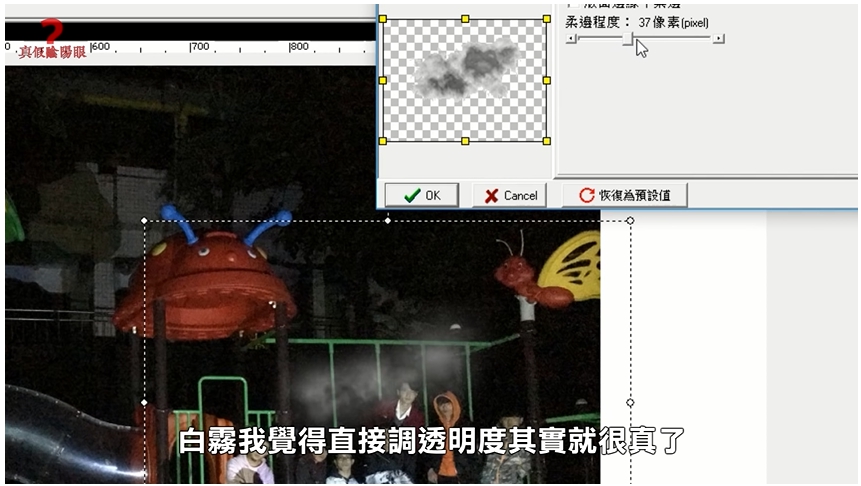861x486 pixels.
Task: Grab the bottom-center yellow handle of the preview
Action: coord(465,141)
